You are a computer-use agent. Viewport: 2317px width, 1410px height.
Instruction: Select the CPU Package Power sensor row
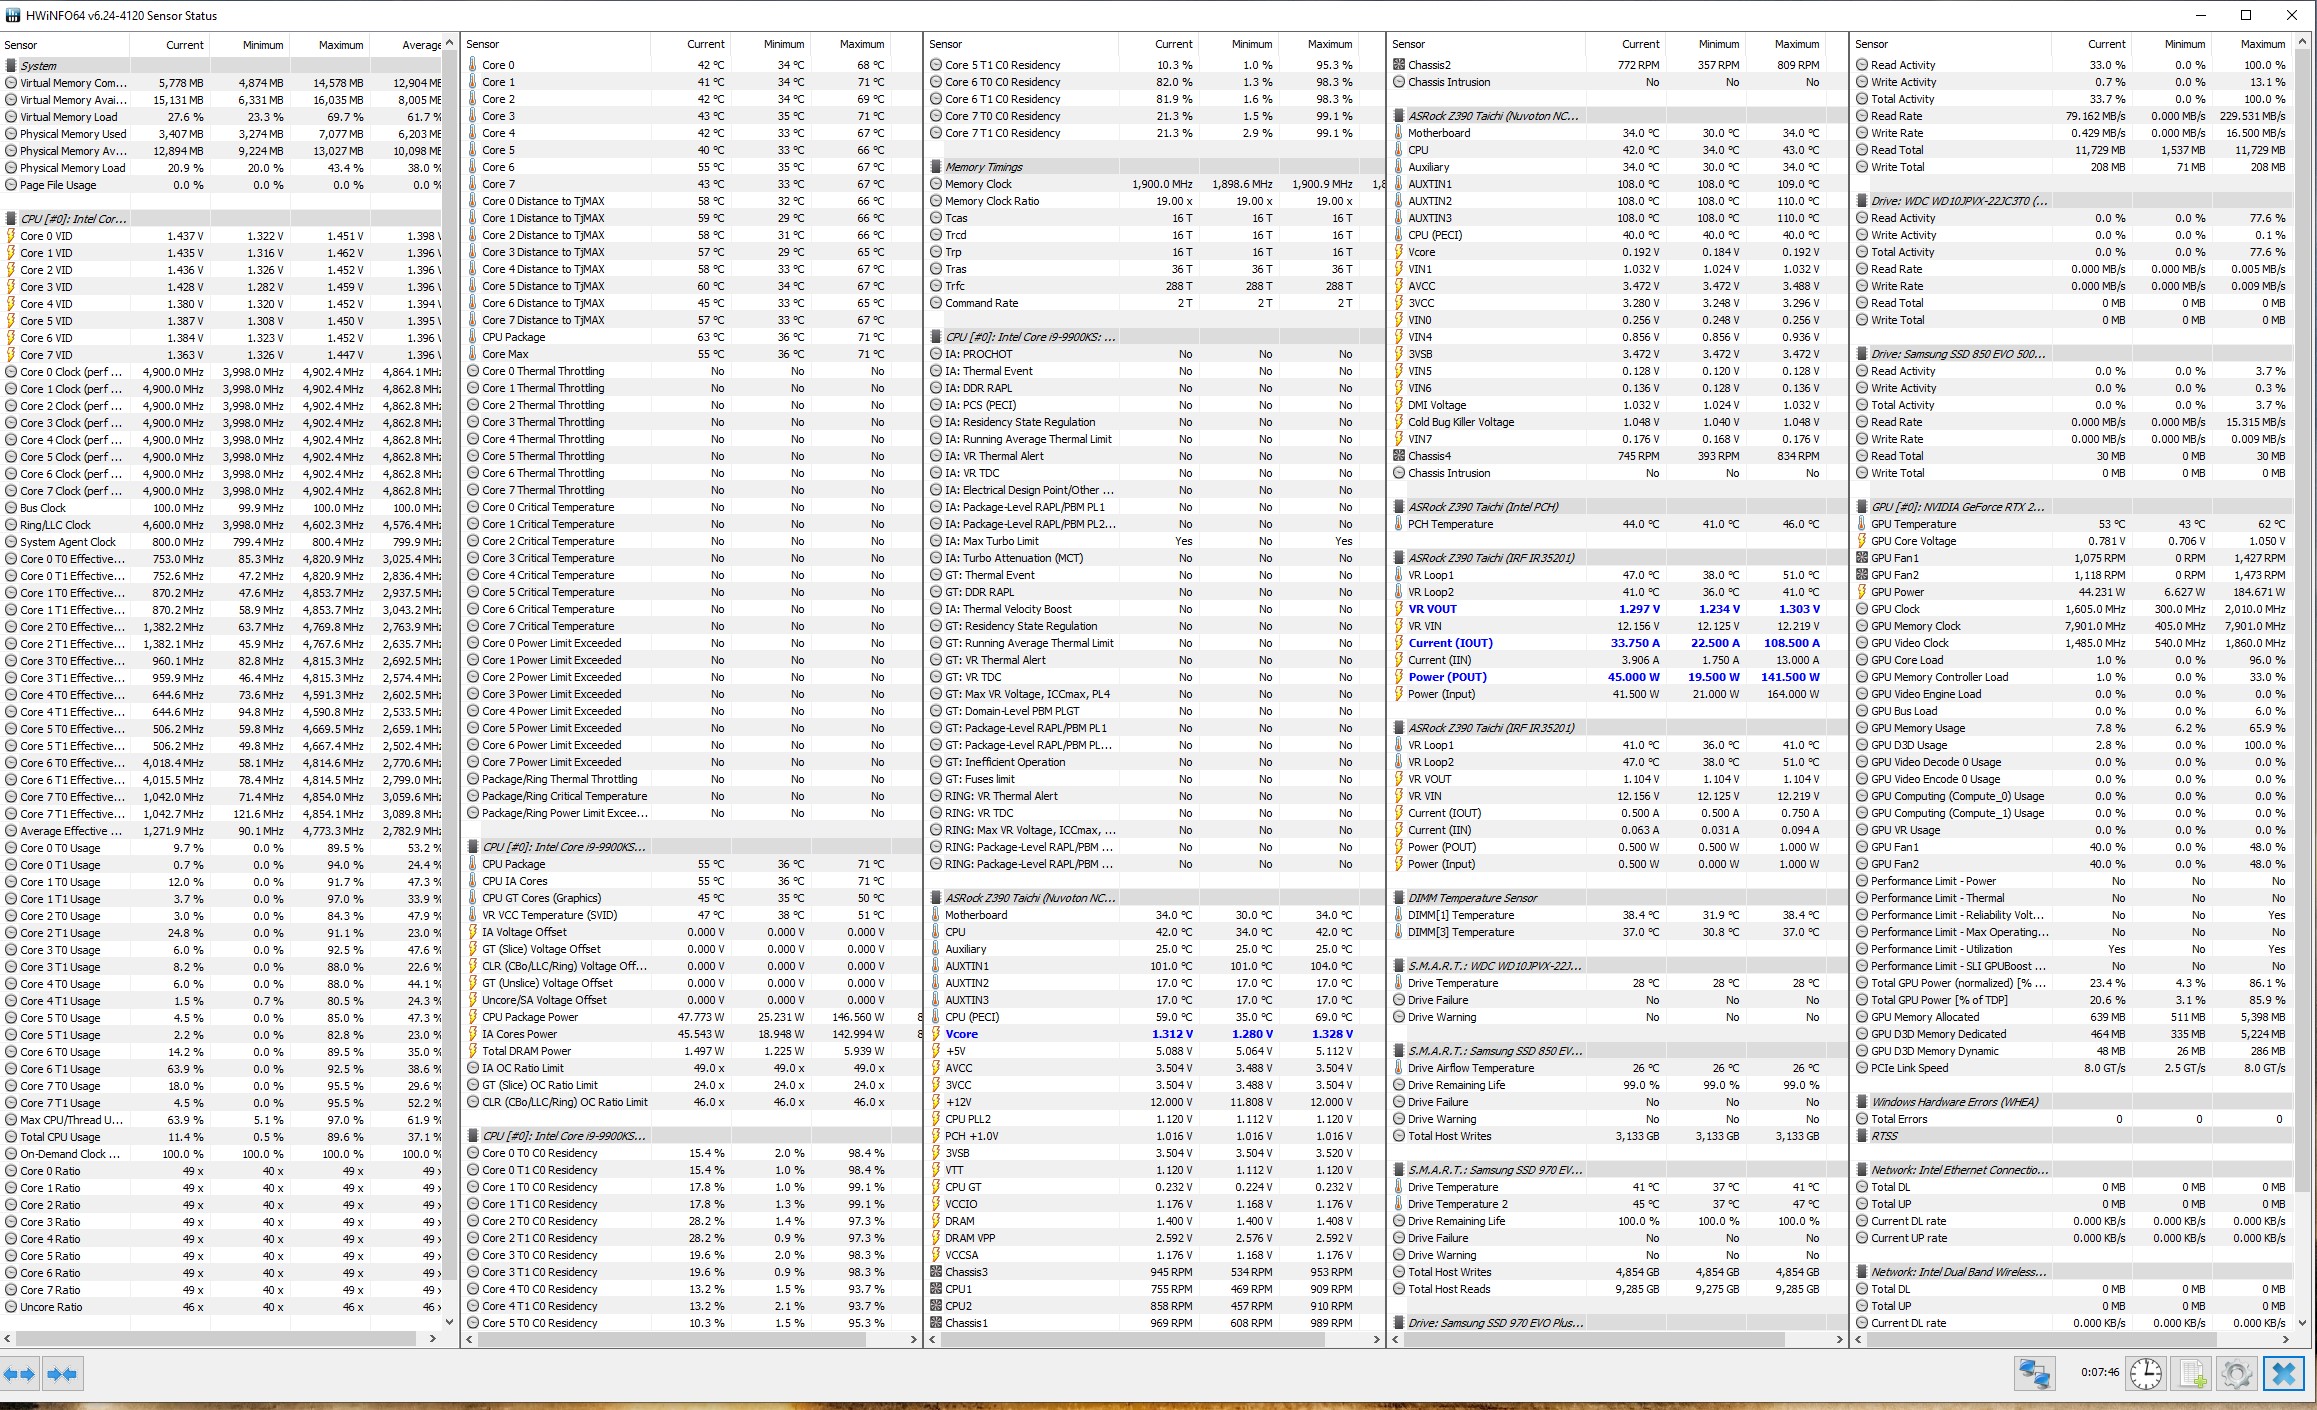[530, 1017]
